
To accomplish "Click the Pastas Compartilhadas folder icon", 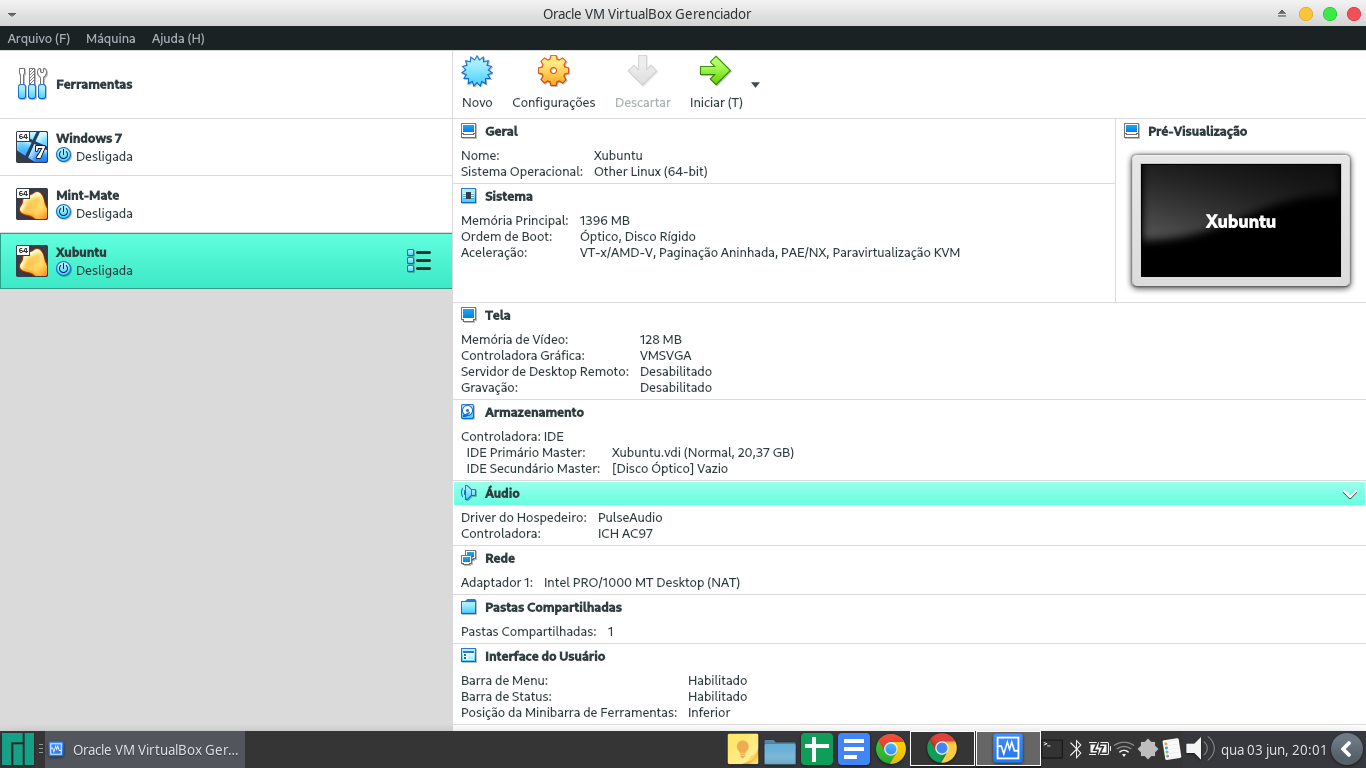I will click(468, 606).
